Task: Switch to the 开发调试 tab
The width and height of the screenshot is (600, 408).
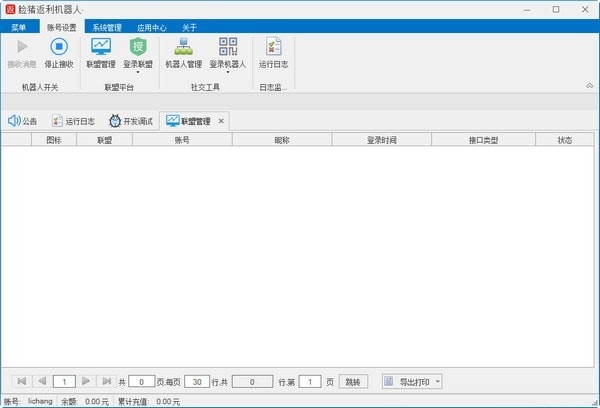Action: (131, 121)
